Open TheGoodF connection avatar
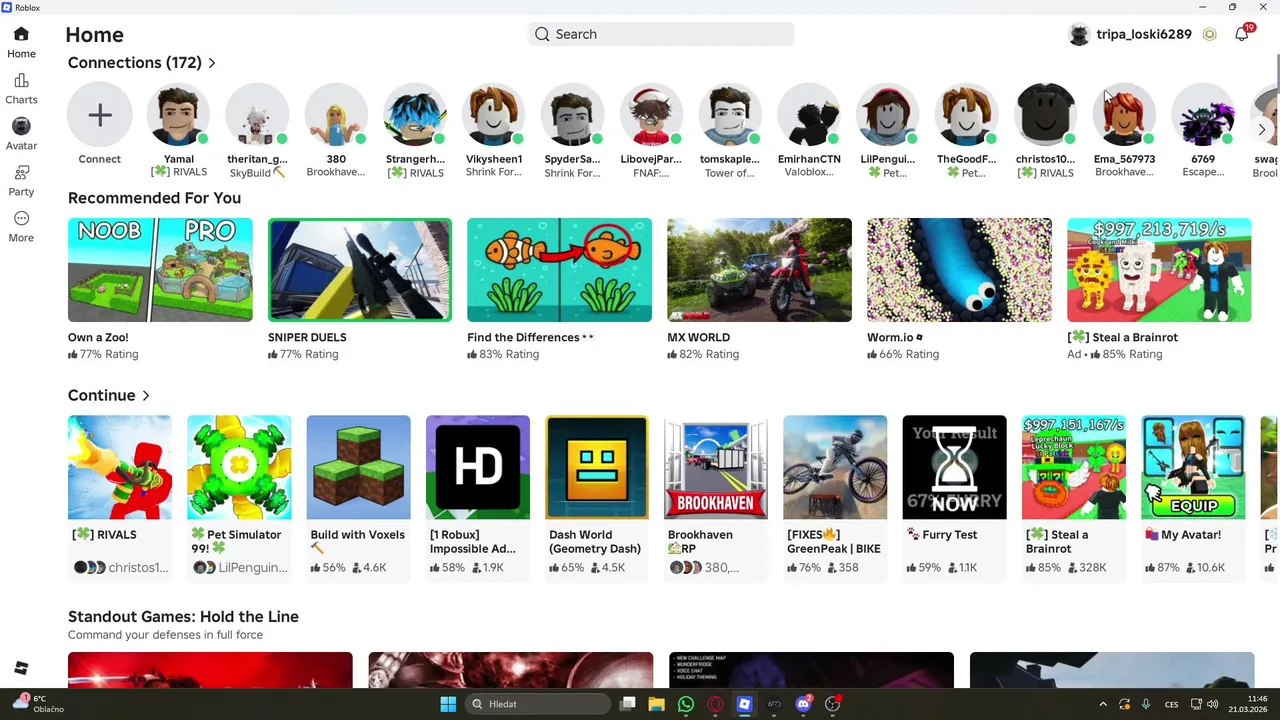 pos(966,115)
